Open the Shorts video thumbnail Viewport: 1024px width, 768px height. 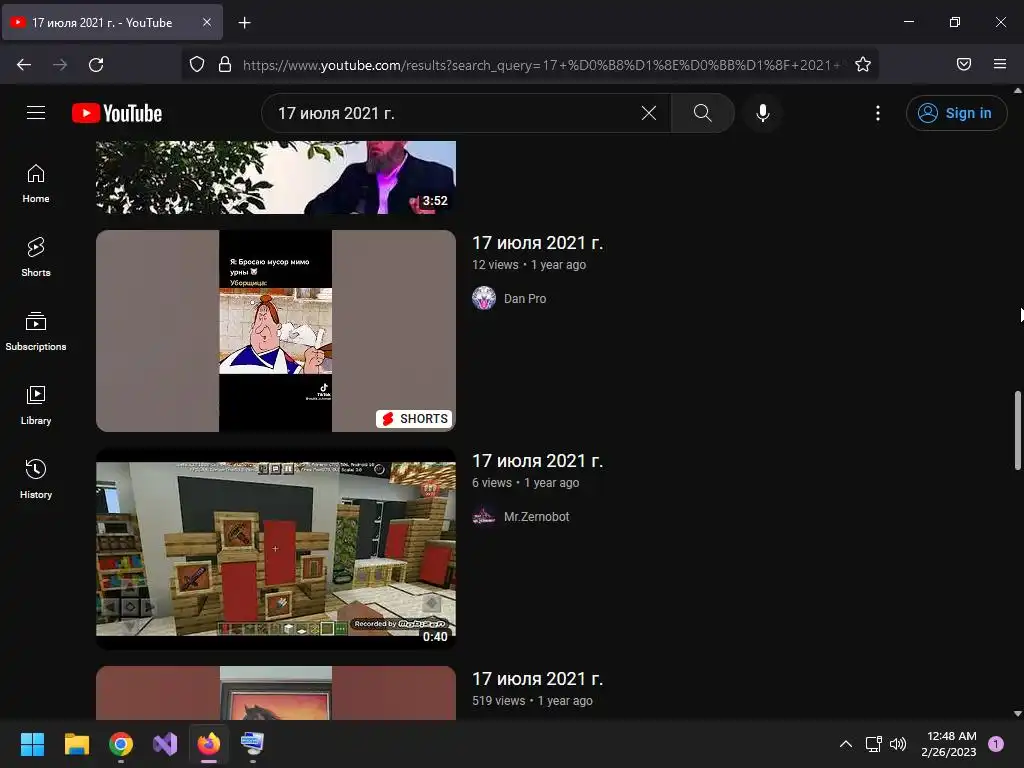point(276,330)
